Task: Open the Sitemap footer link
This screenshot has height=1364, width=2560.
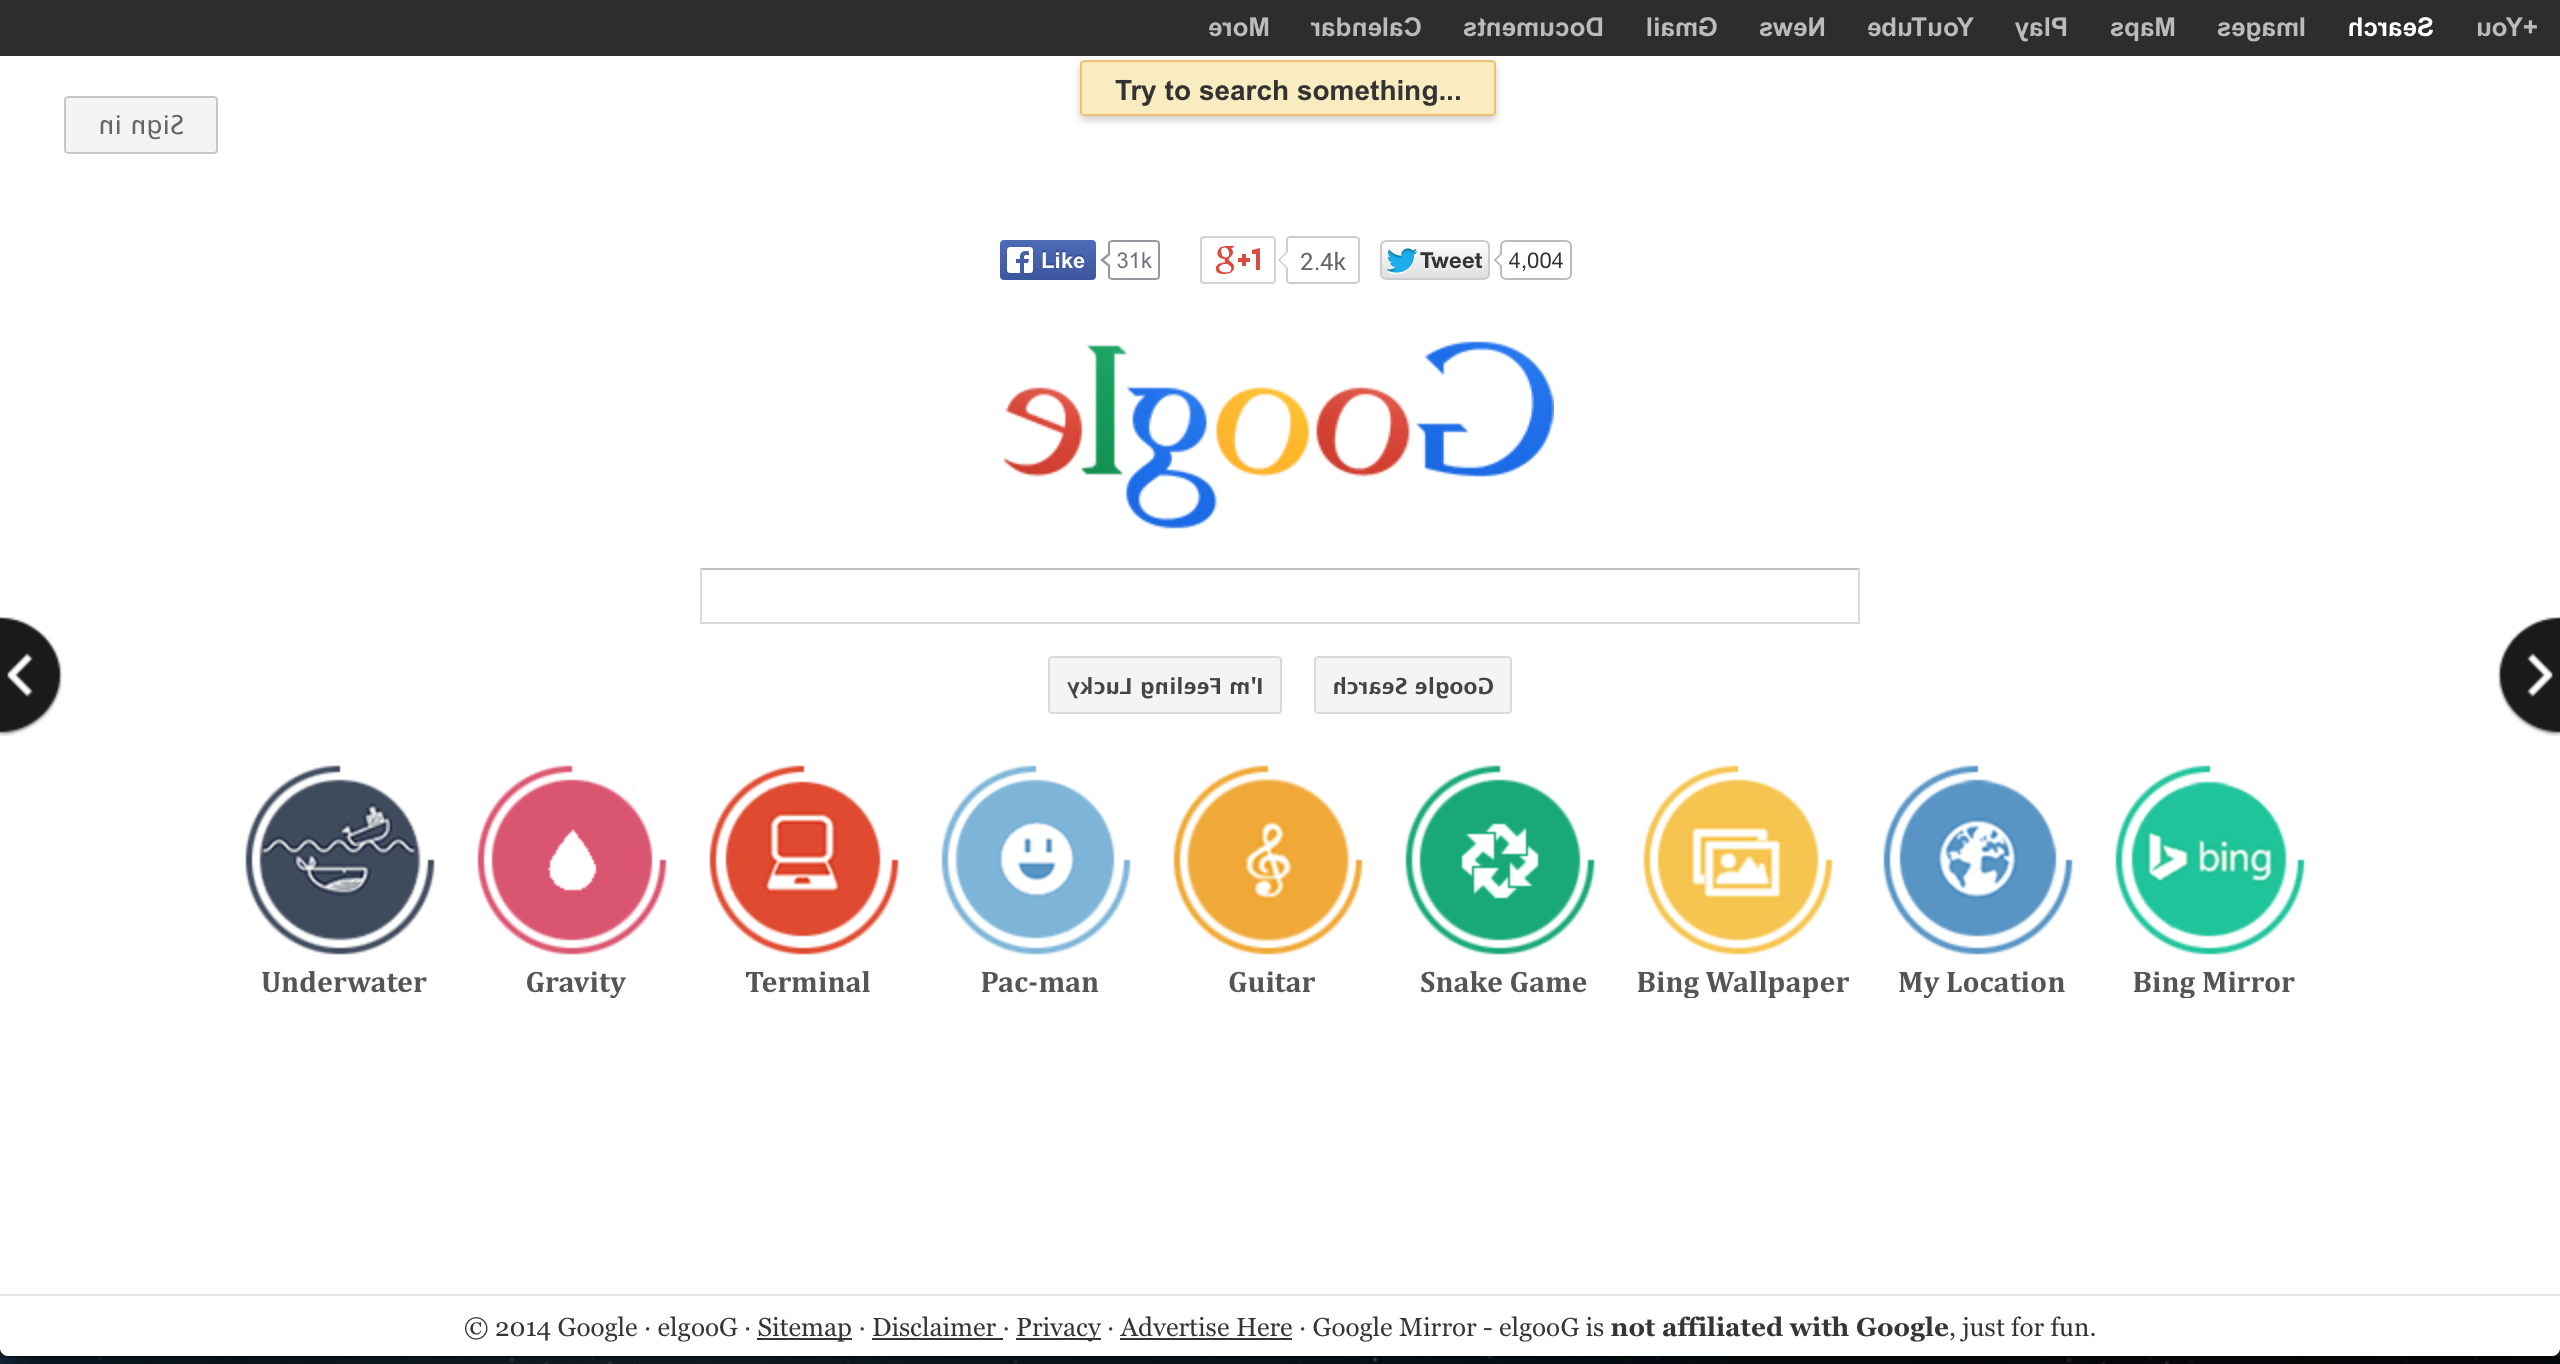Action: (804, 1327)
